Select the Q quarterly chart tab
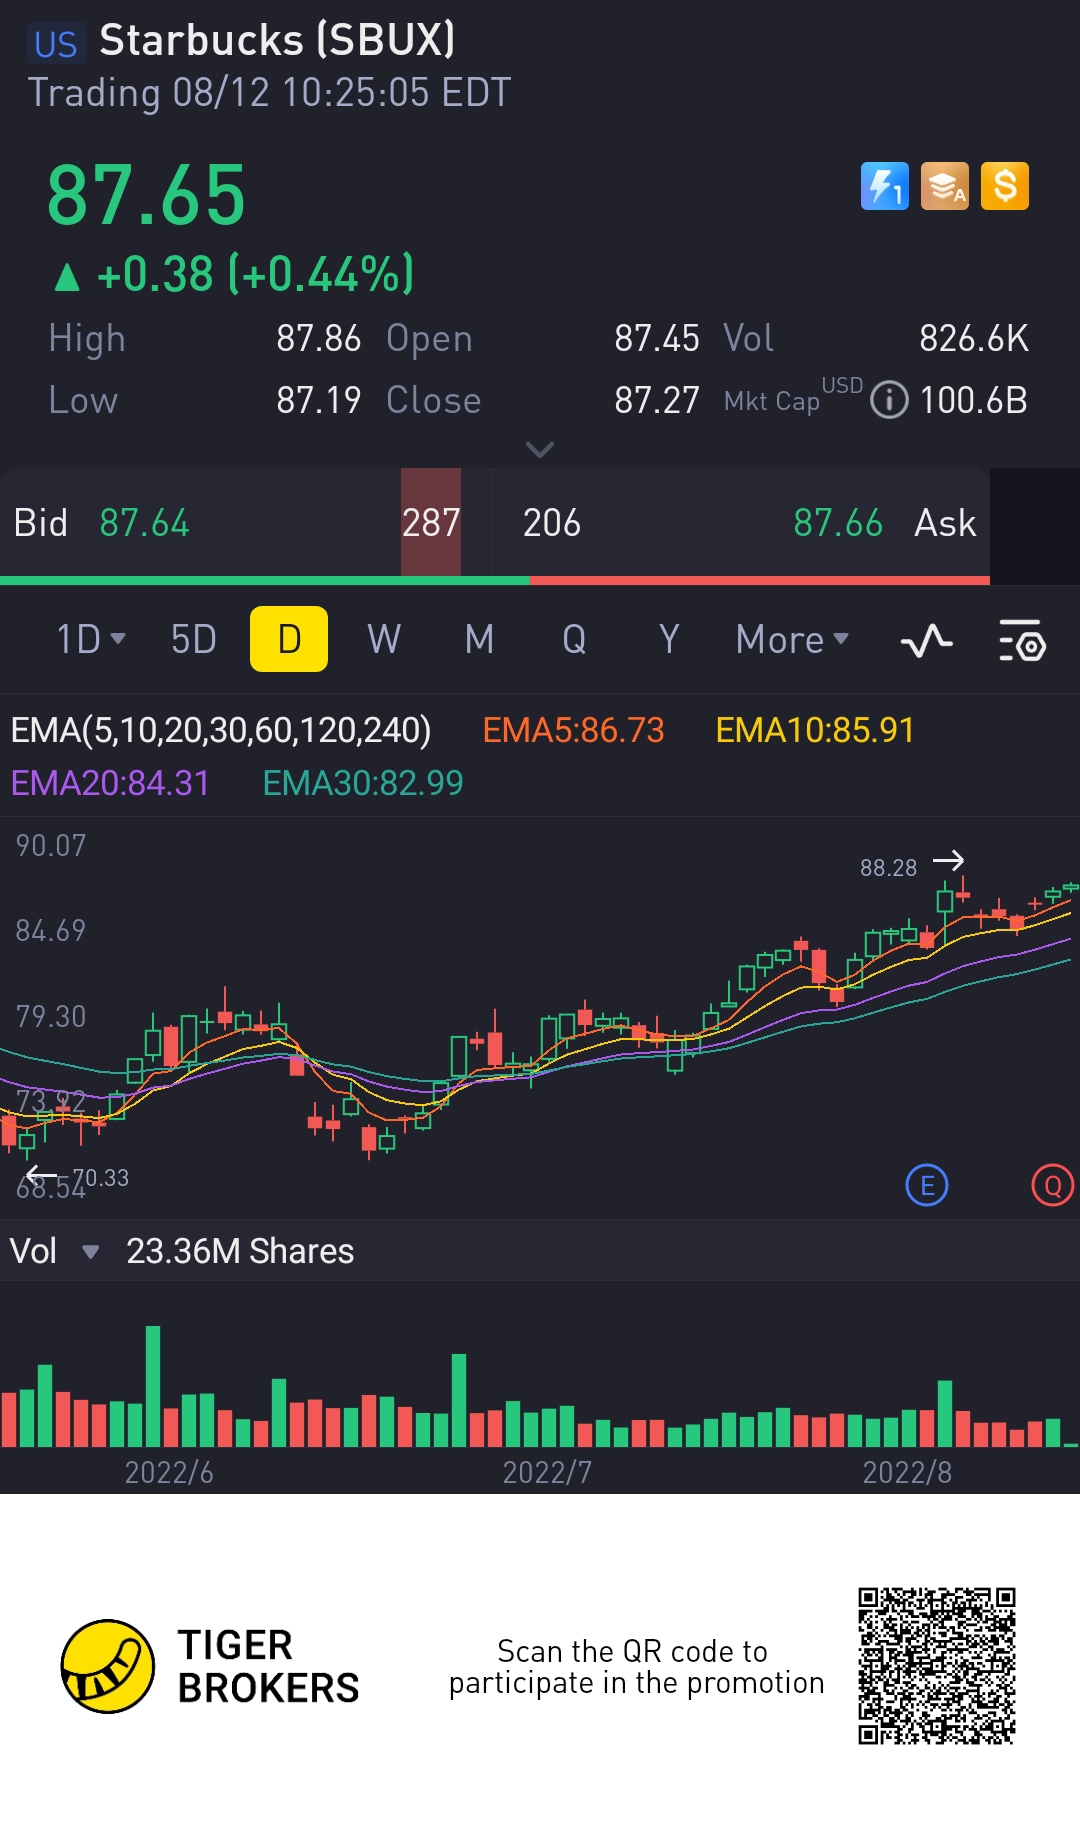1080x1839 pixels. coord(574,639)
